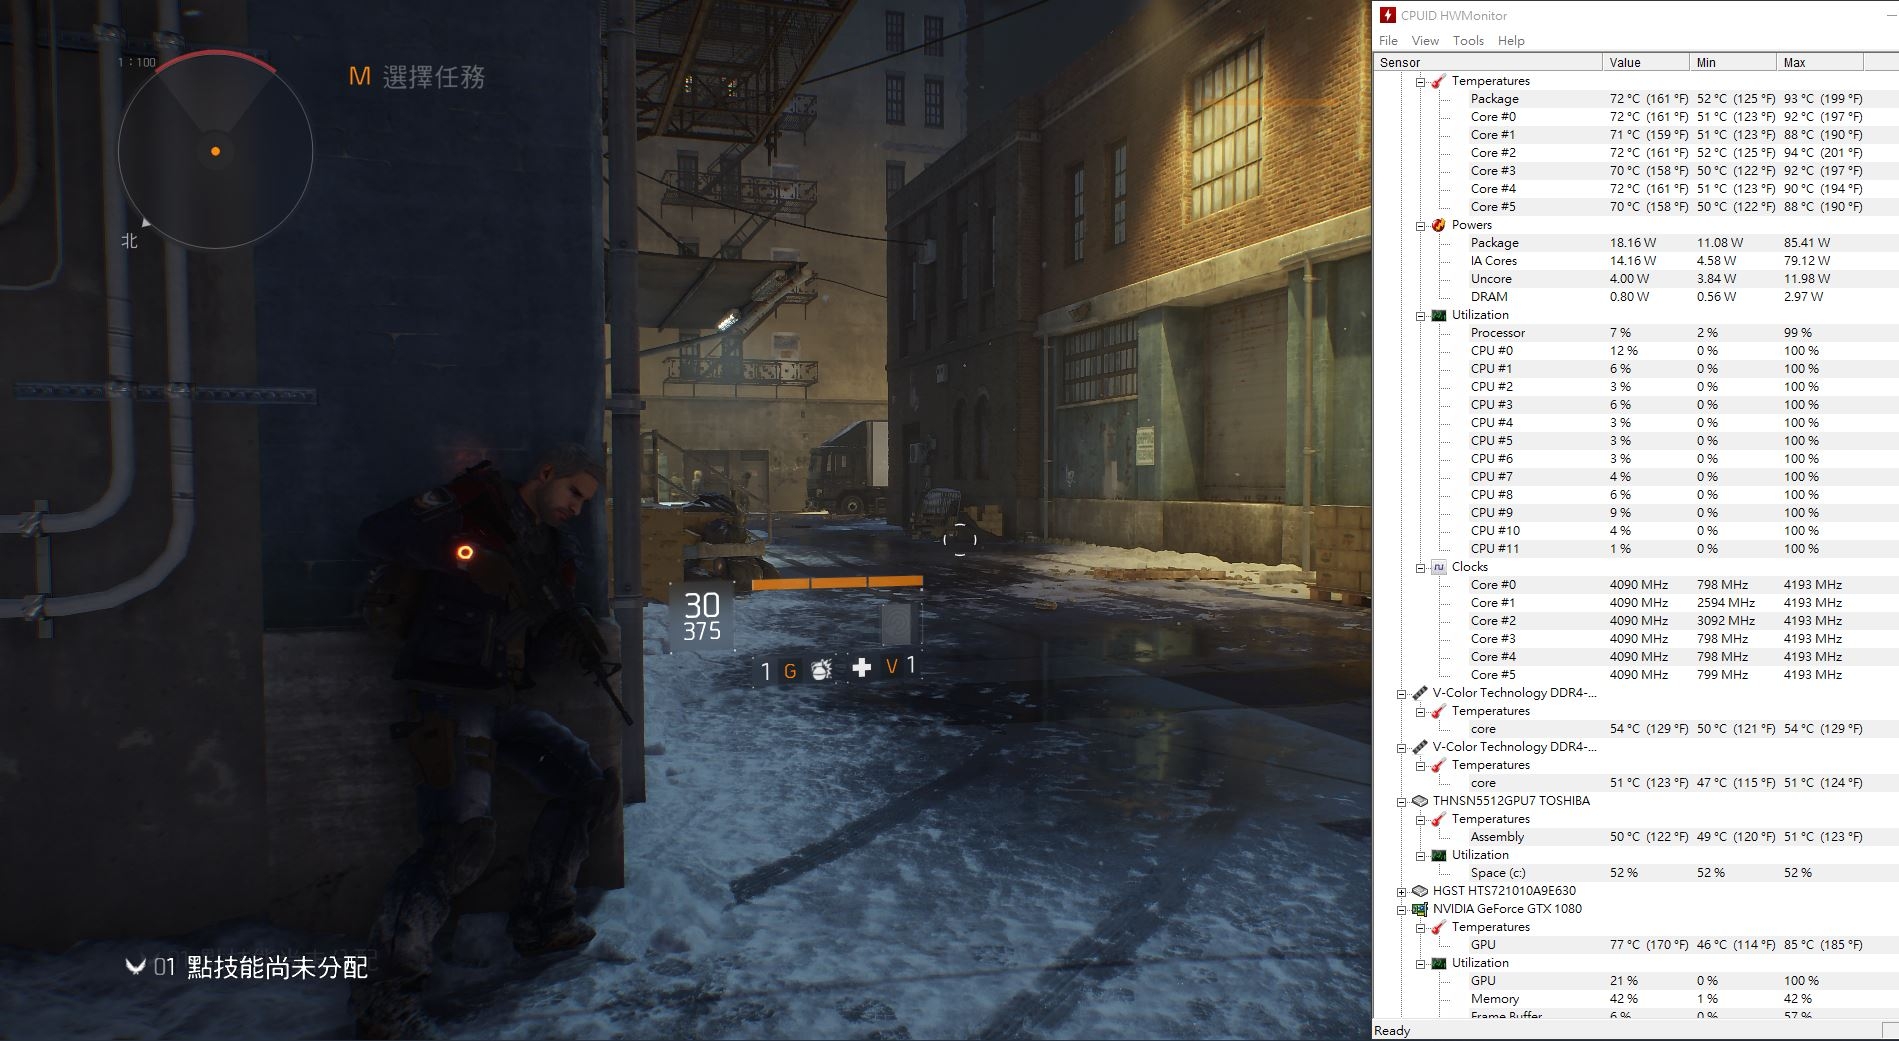Click the Package max temperature 93 °C
1899x1041 pixels.
[1823, 99]
